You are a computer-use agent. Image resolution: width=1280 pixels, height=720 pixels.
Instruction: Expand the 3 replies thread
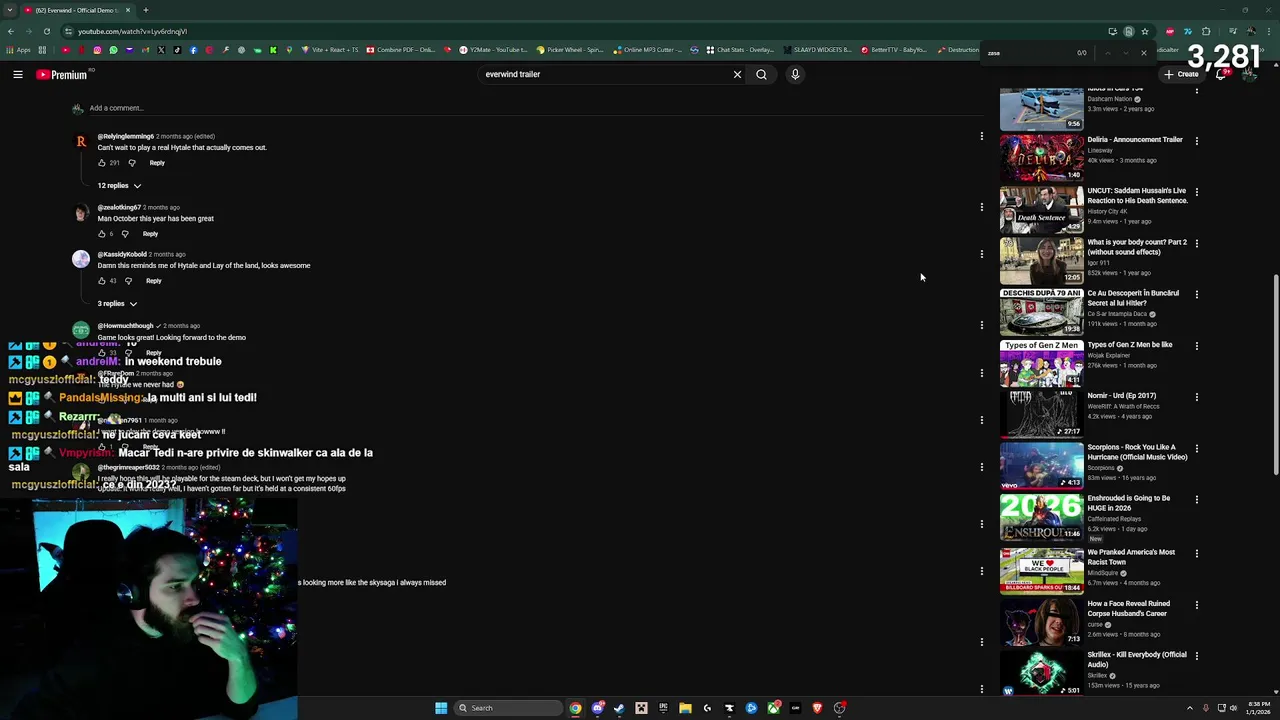[117, 304]
